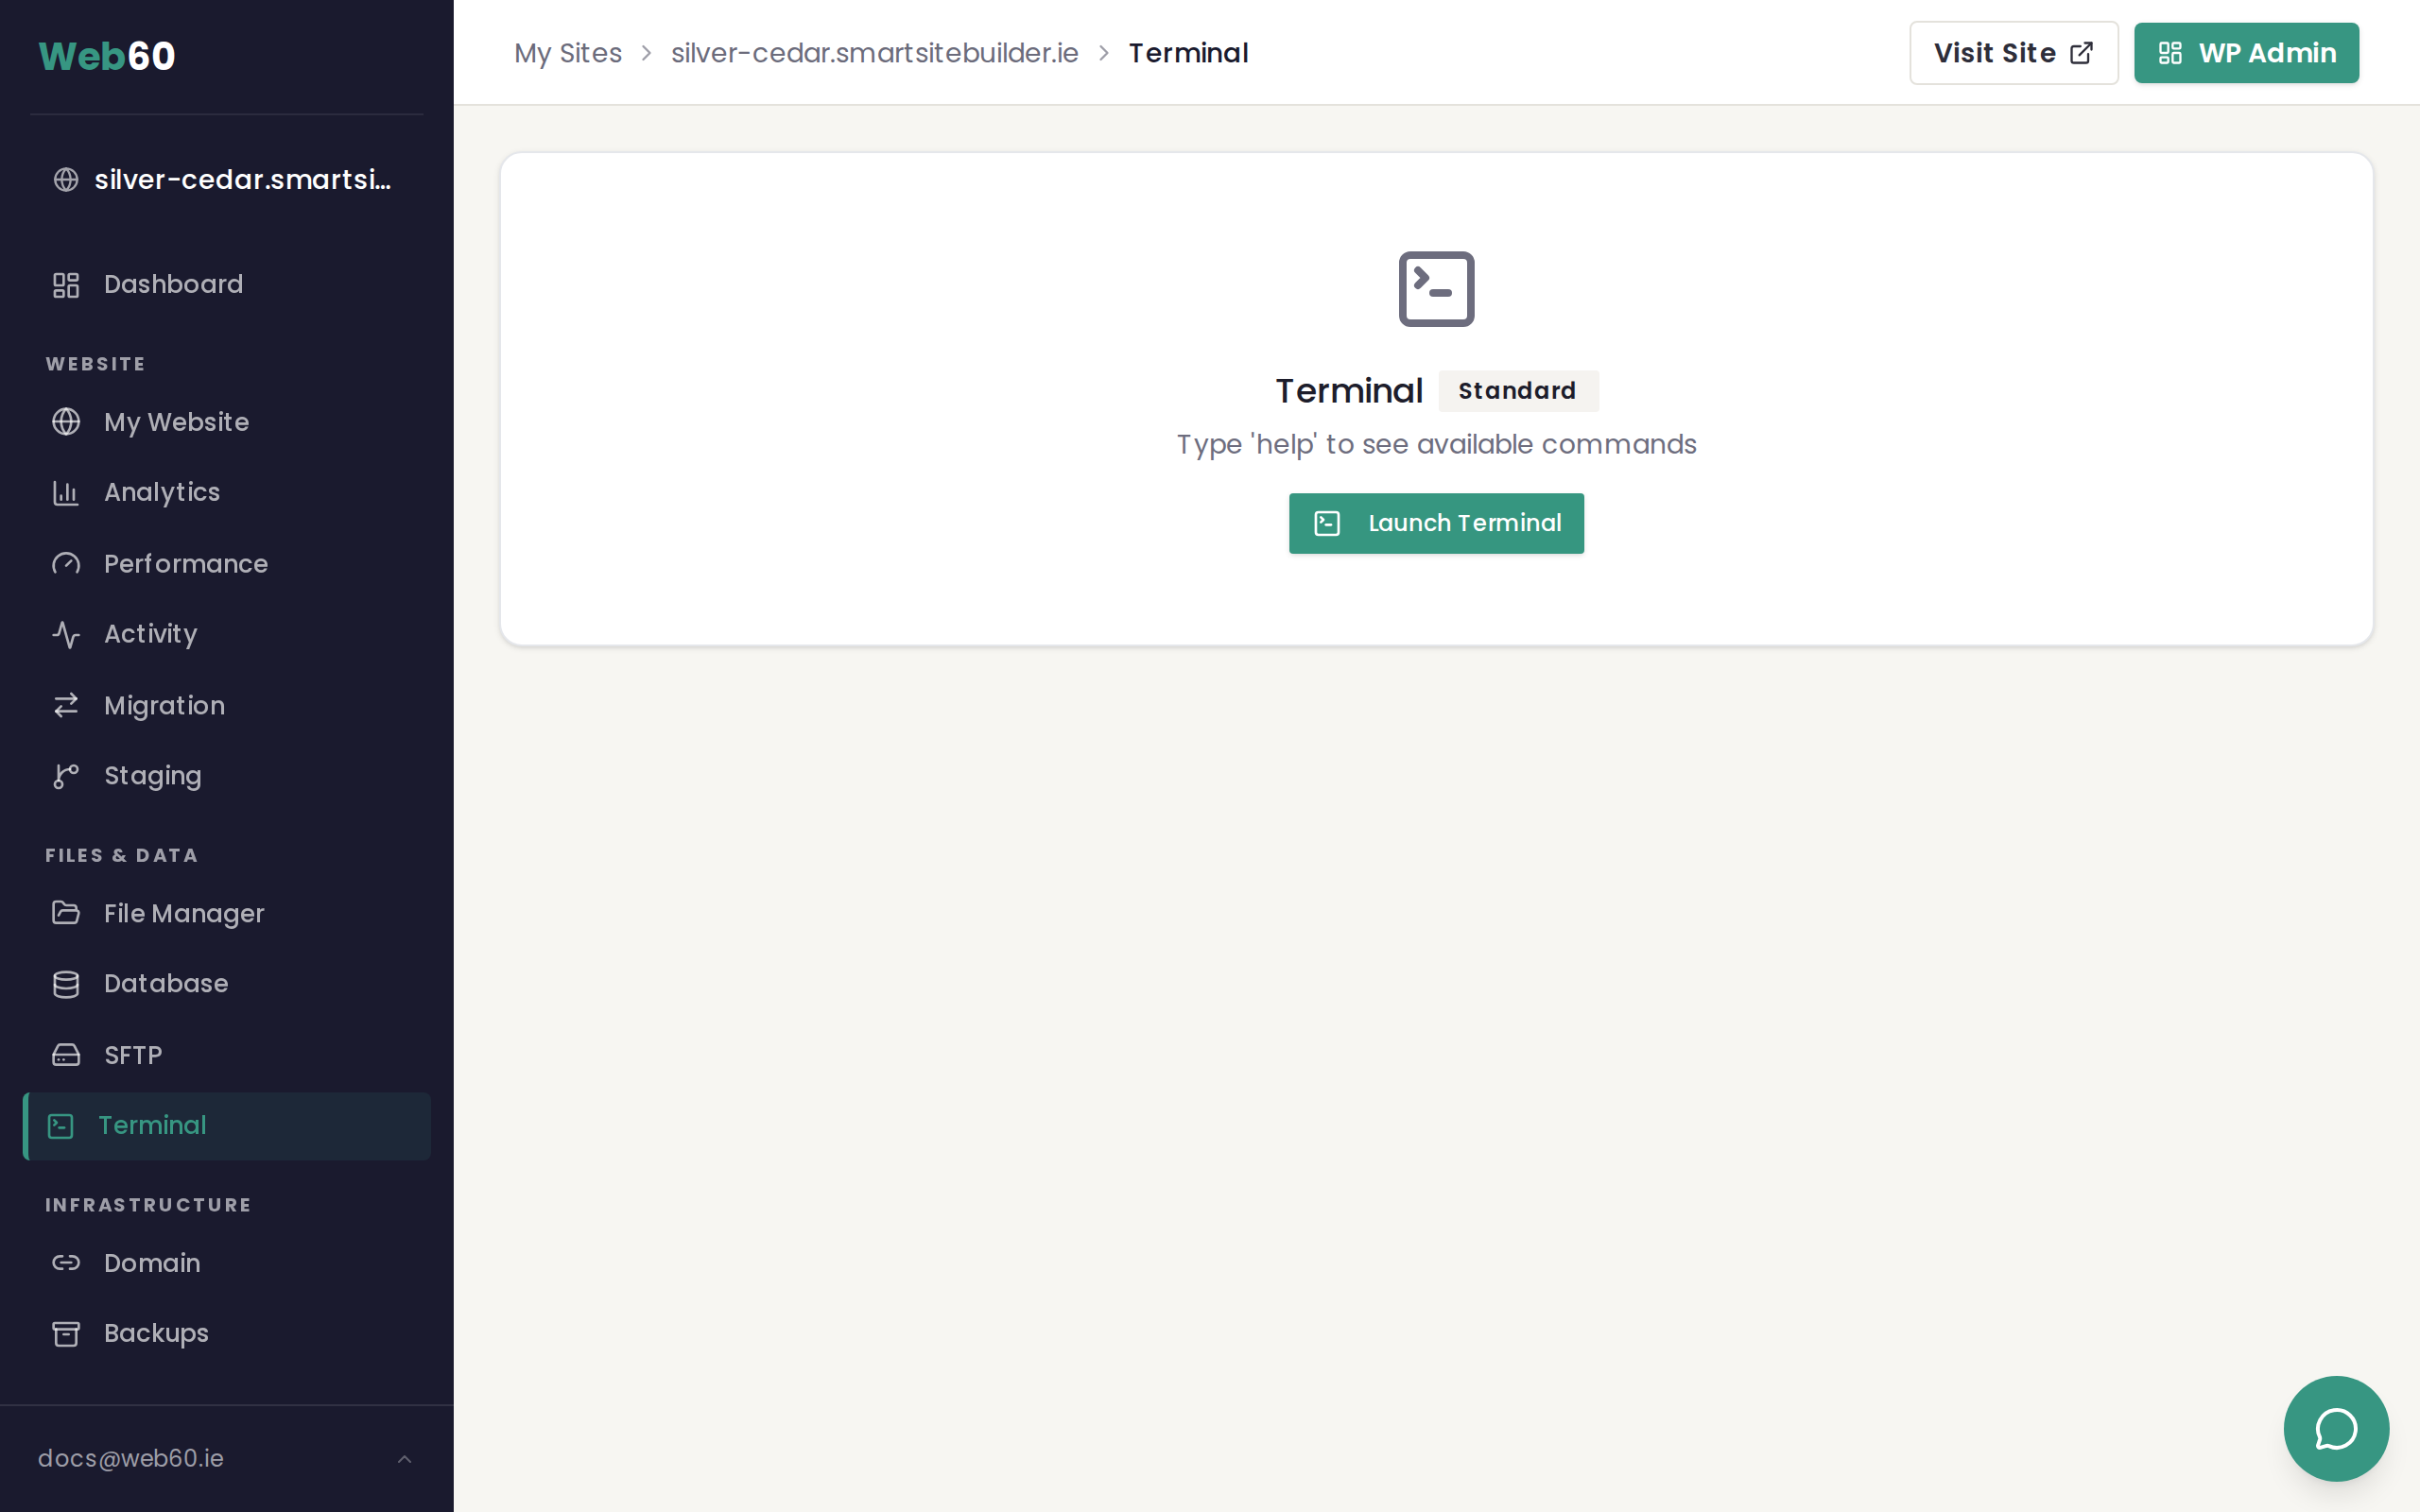The height and width of the screenshot is (1512, 2420).
Task: Click the Migration arrows icon
Action: (66, 706)
